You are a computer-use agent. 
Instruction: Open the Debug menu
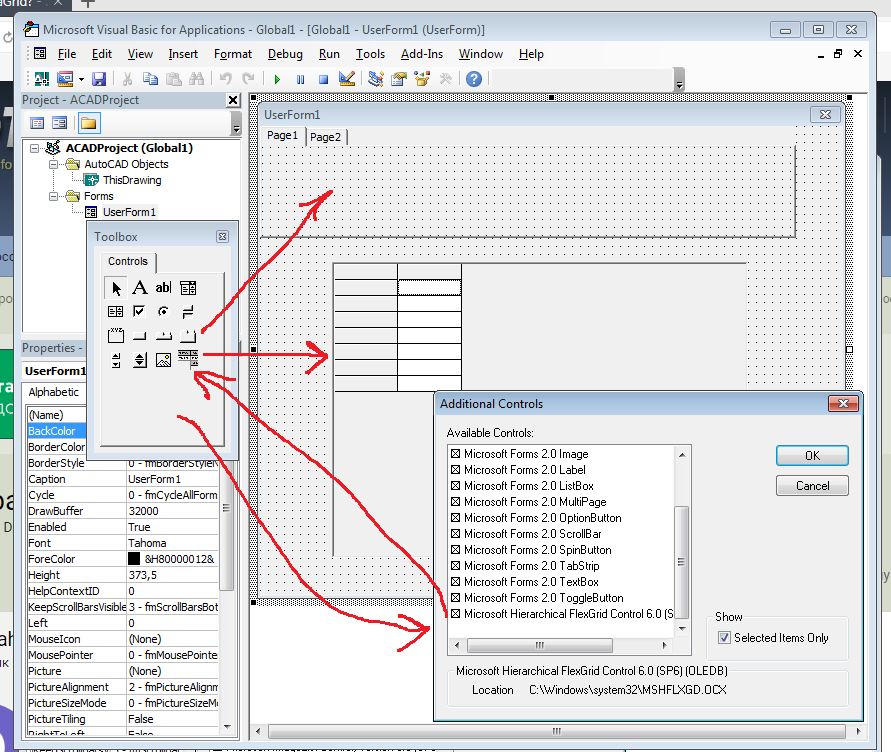(x=285, y=54)
